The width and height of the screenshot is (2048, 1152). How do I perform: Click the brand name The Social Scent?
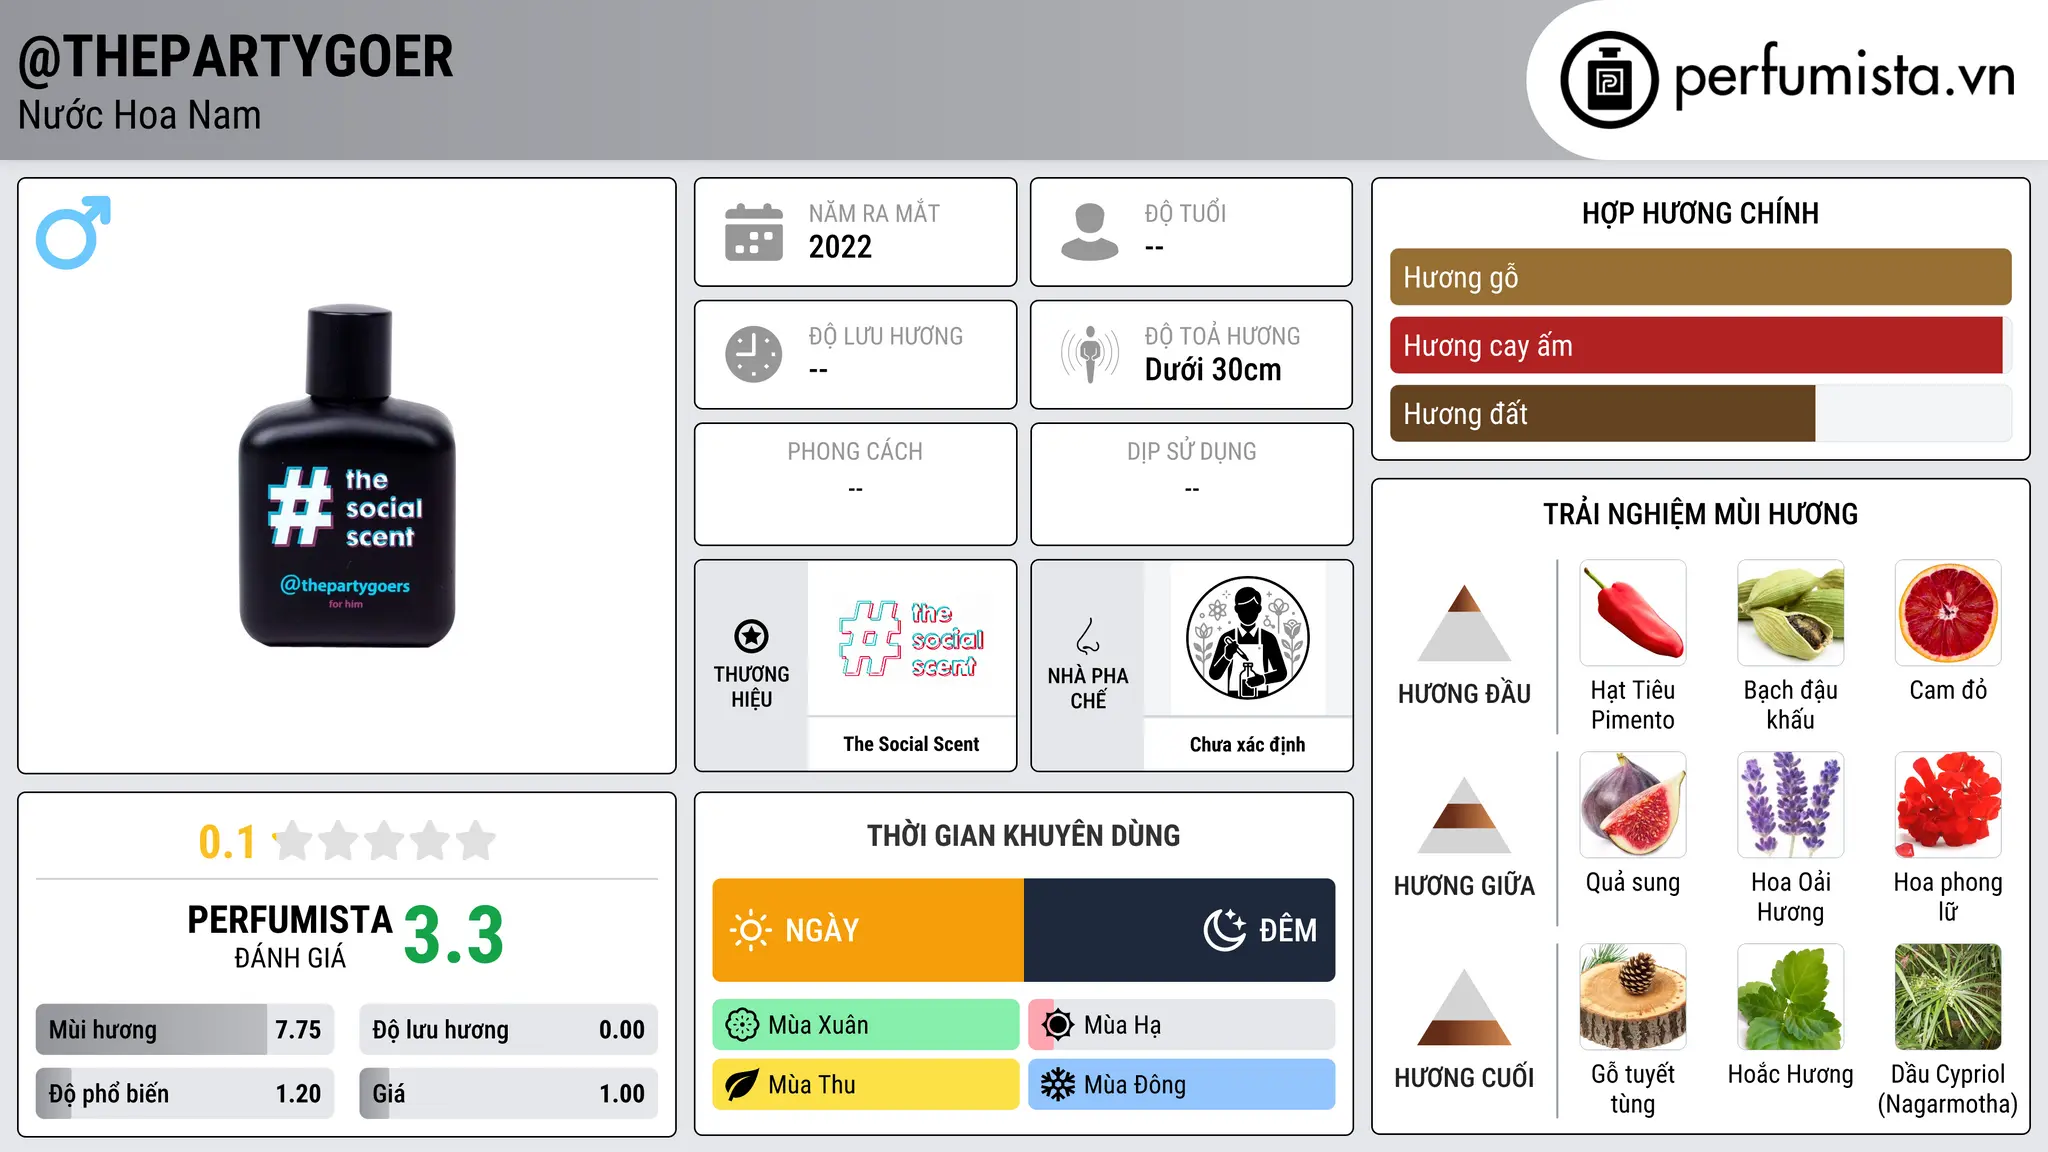click(x=911, y=744)
